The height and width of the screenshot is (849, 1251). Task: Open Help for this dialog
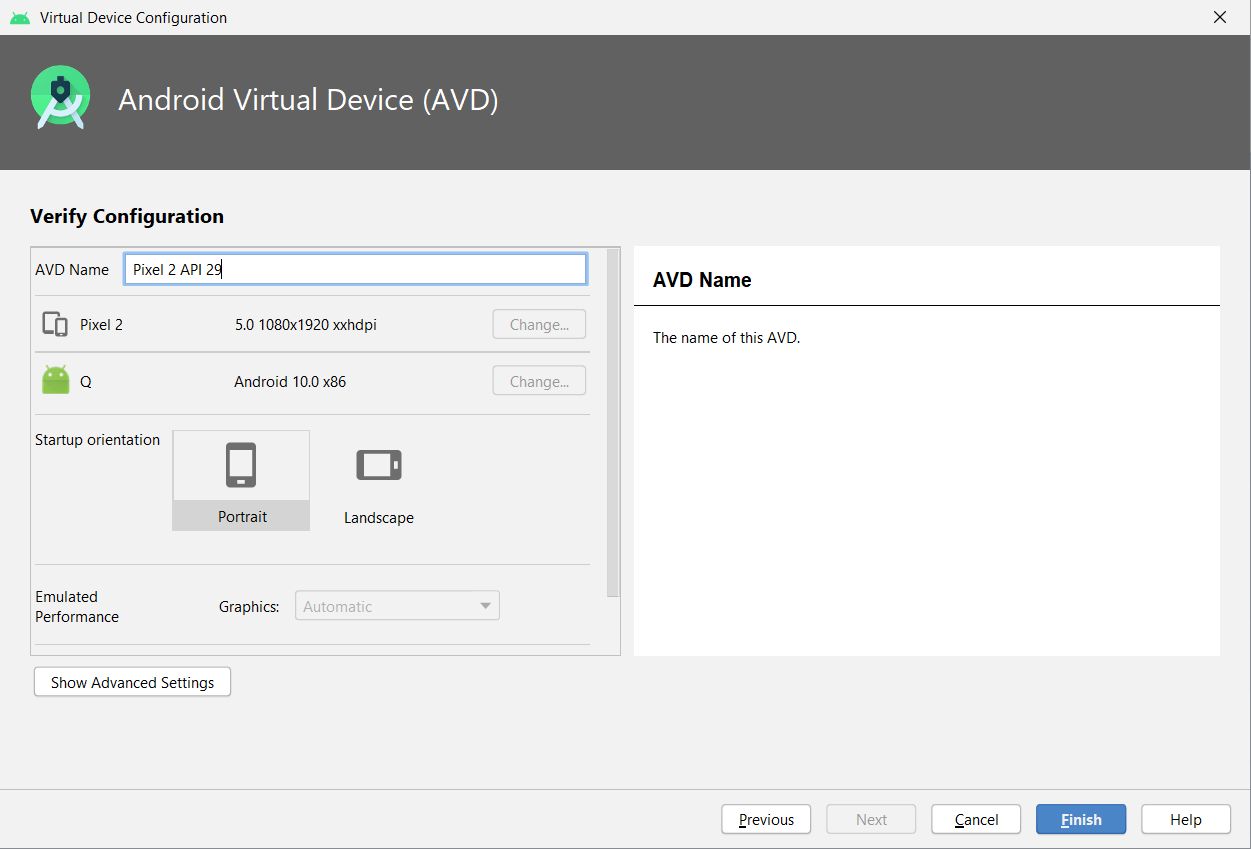tap(1185, 819)
